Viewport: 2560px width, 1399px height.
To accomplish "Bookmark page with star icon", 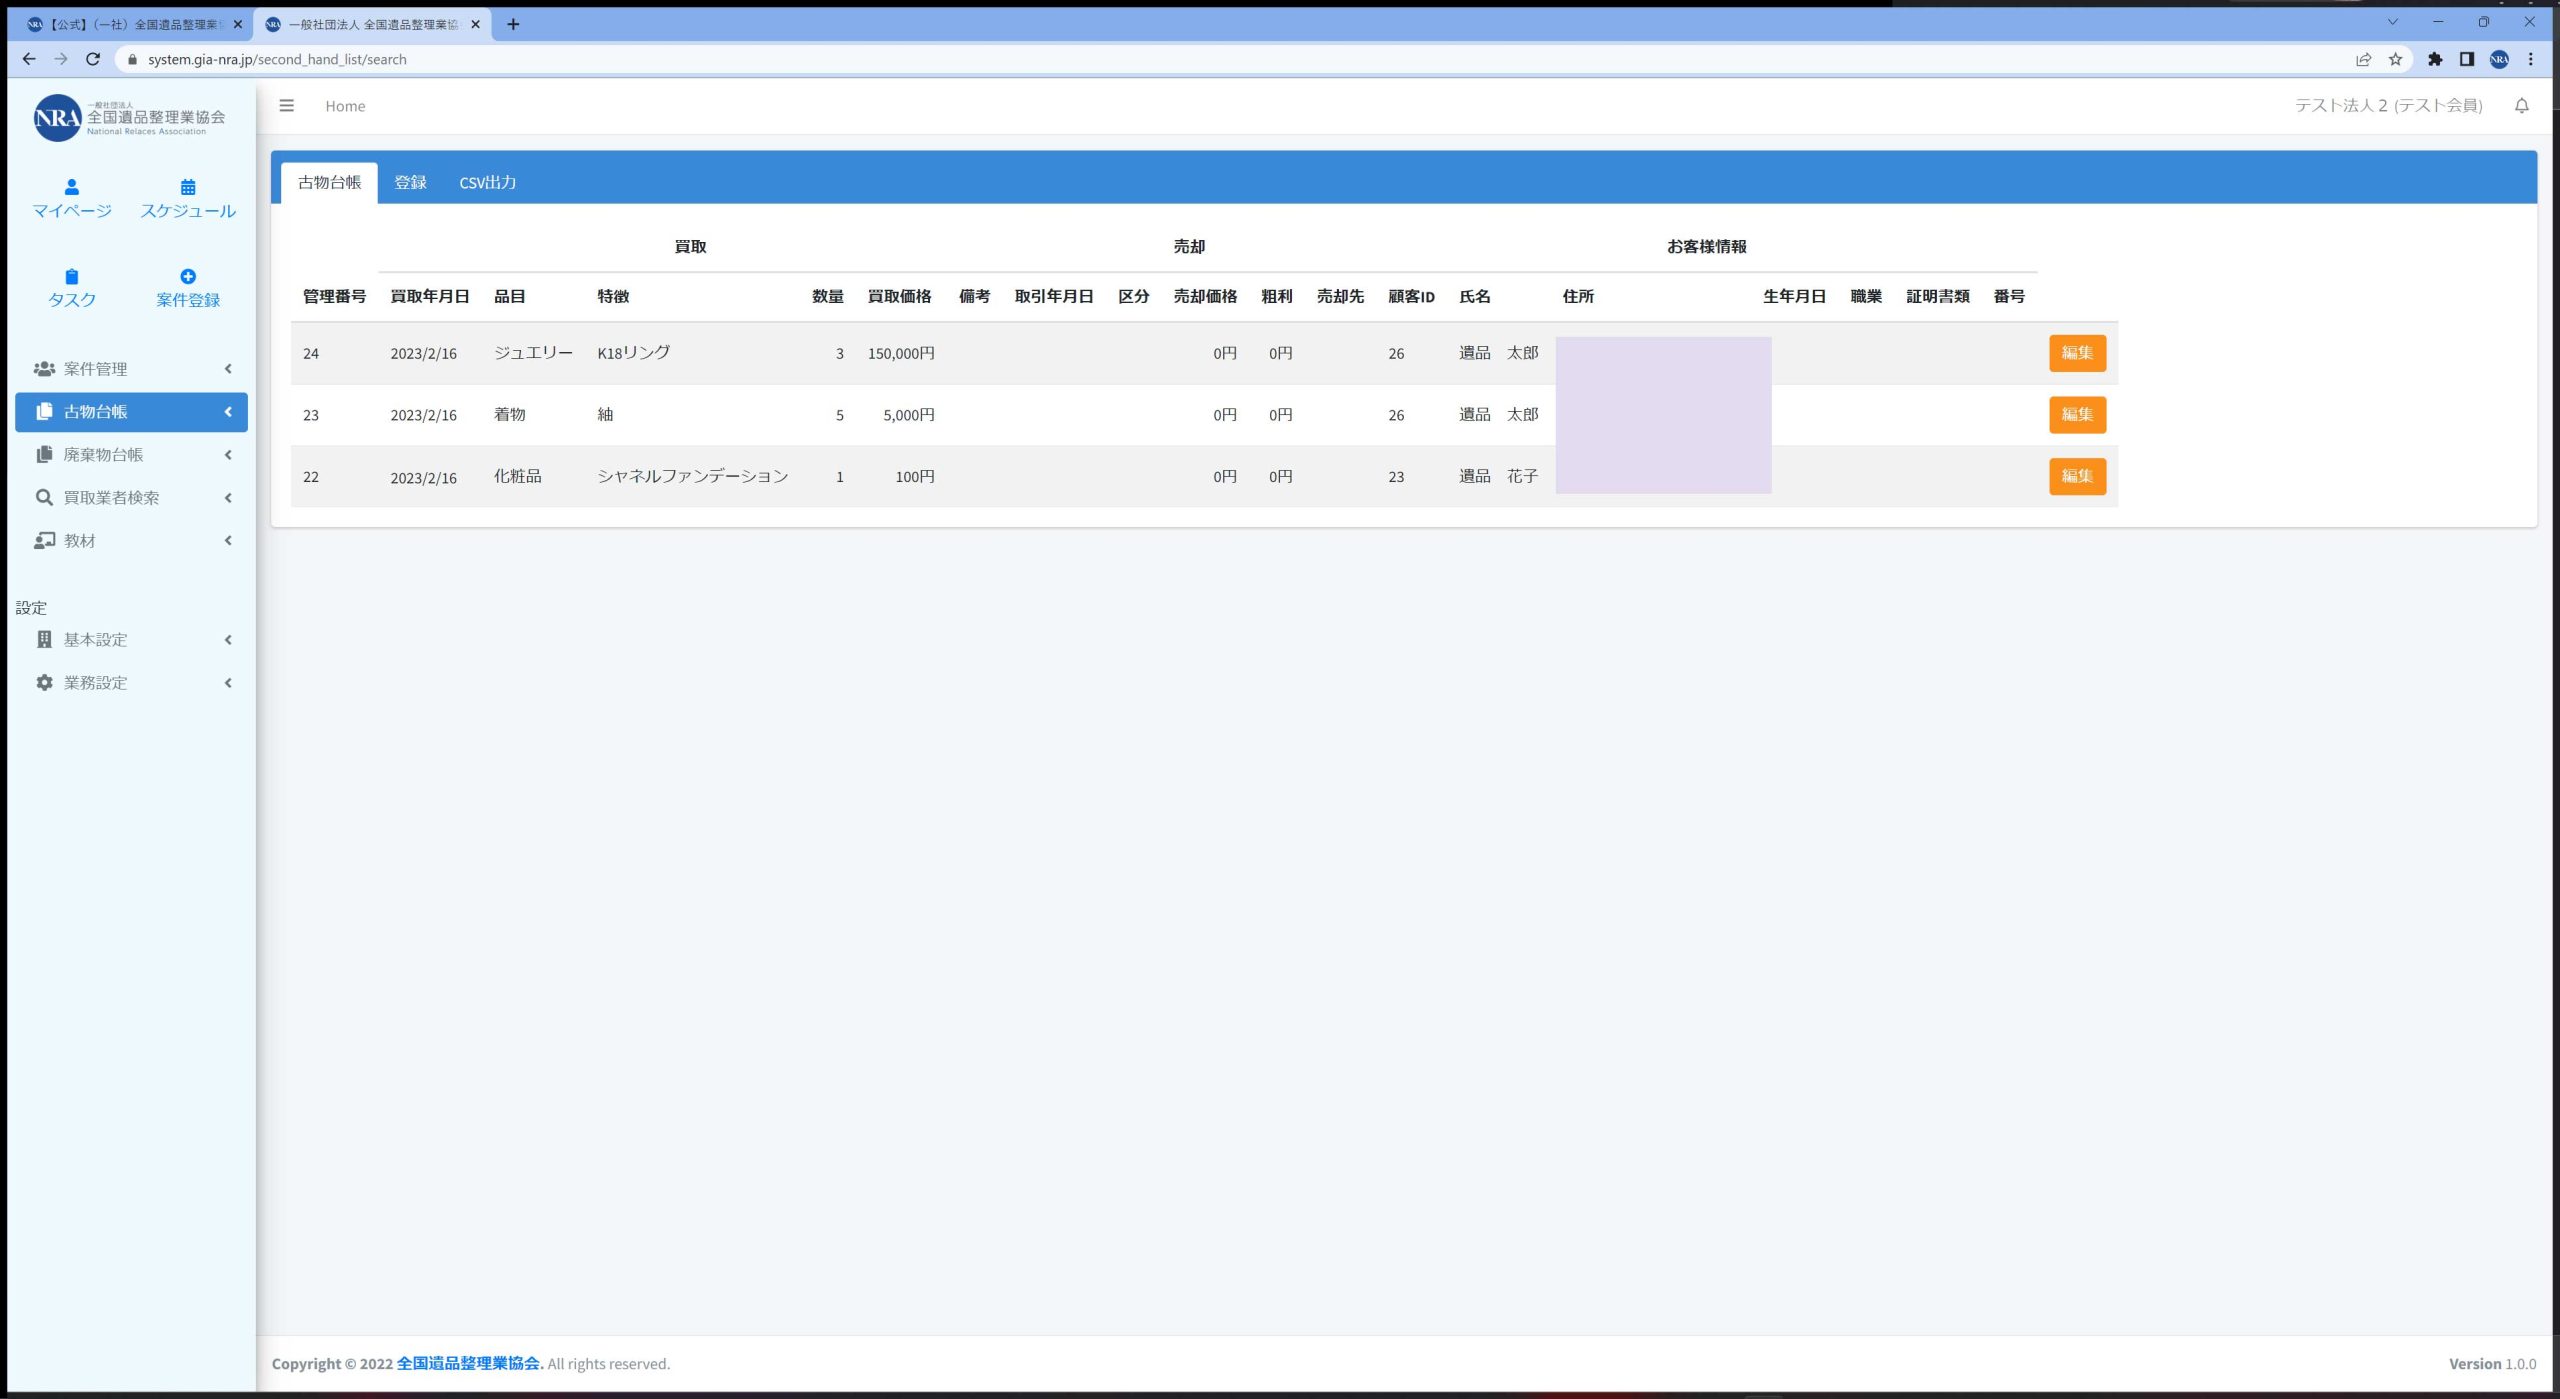I will pyautogui.click(x=2395, y=59).
